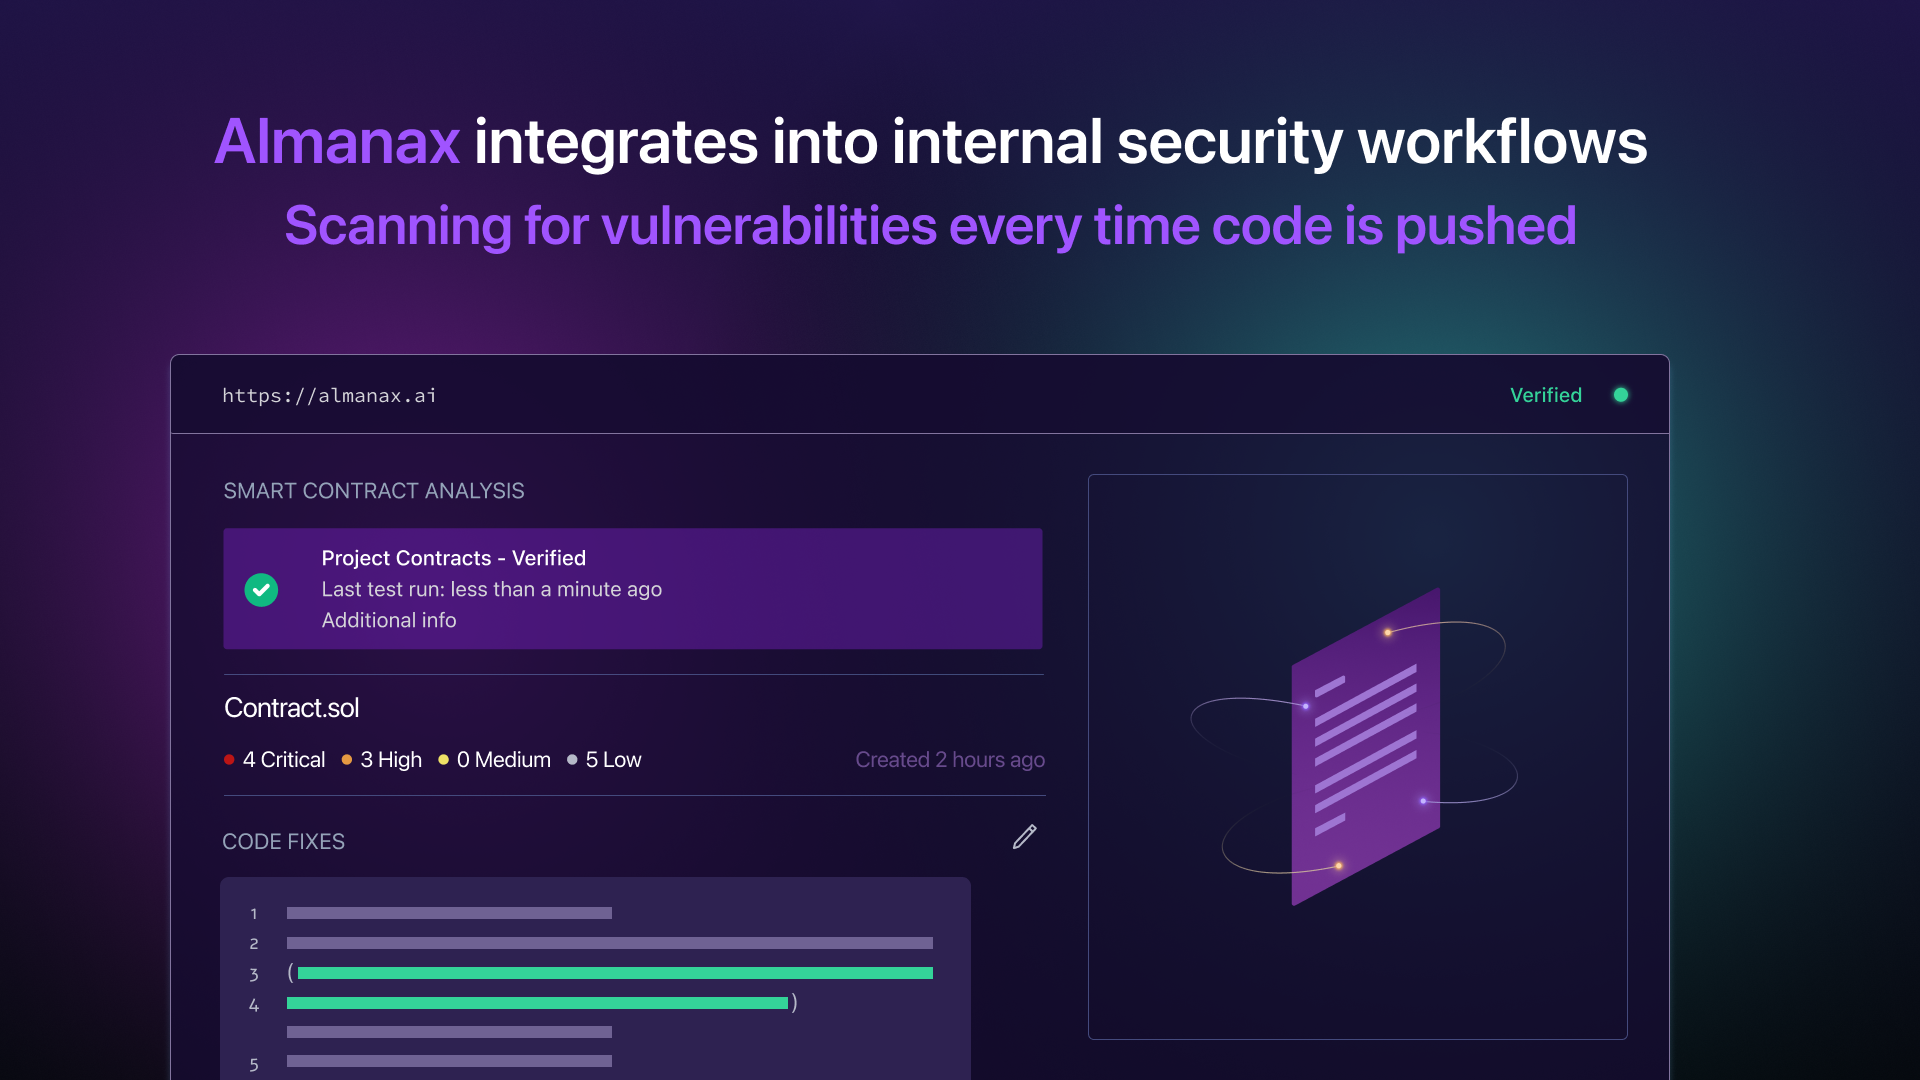Click the glowing orbit node on the document graphic
1920x1080 pixels.
(1386, 631)
